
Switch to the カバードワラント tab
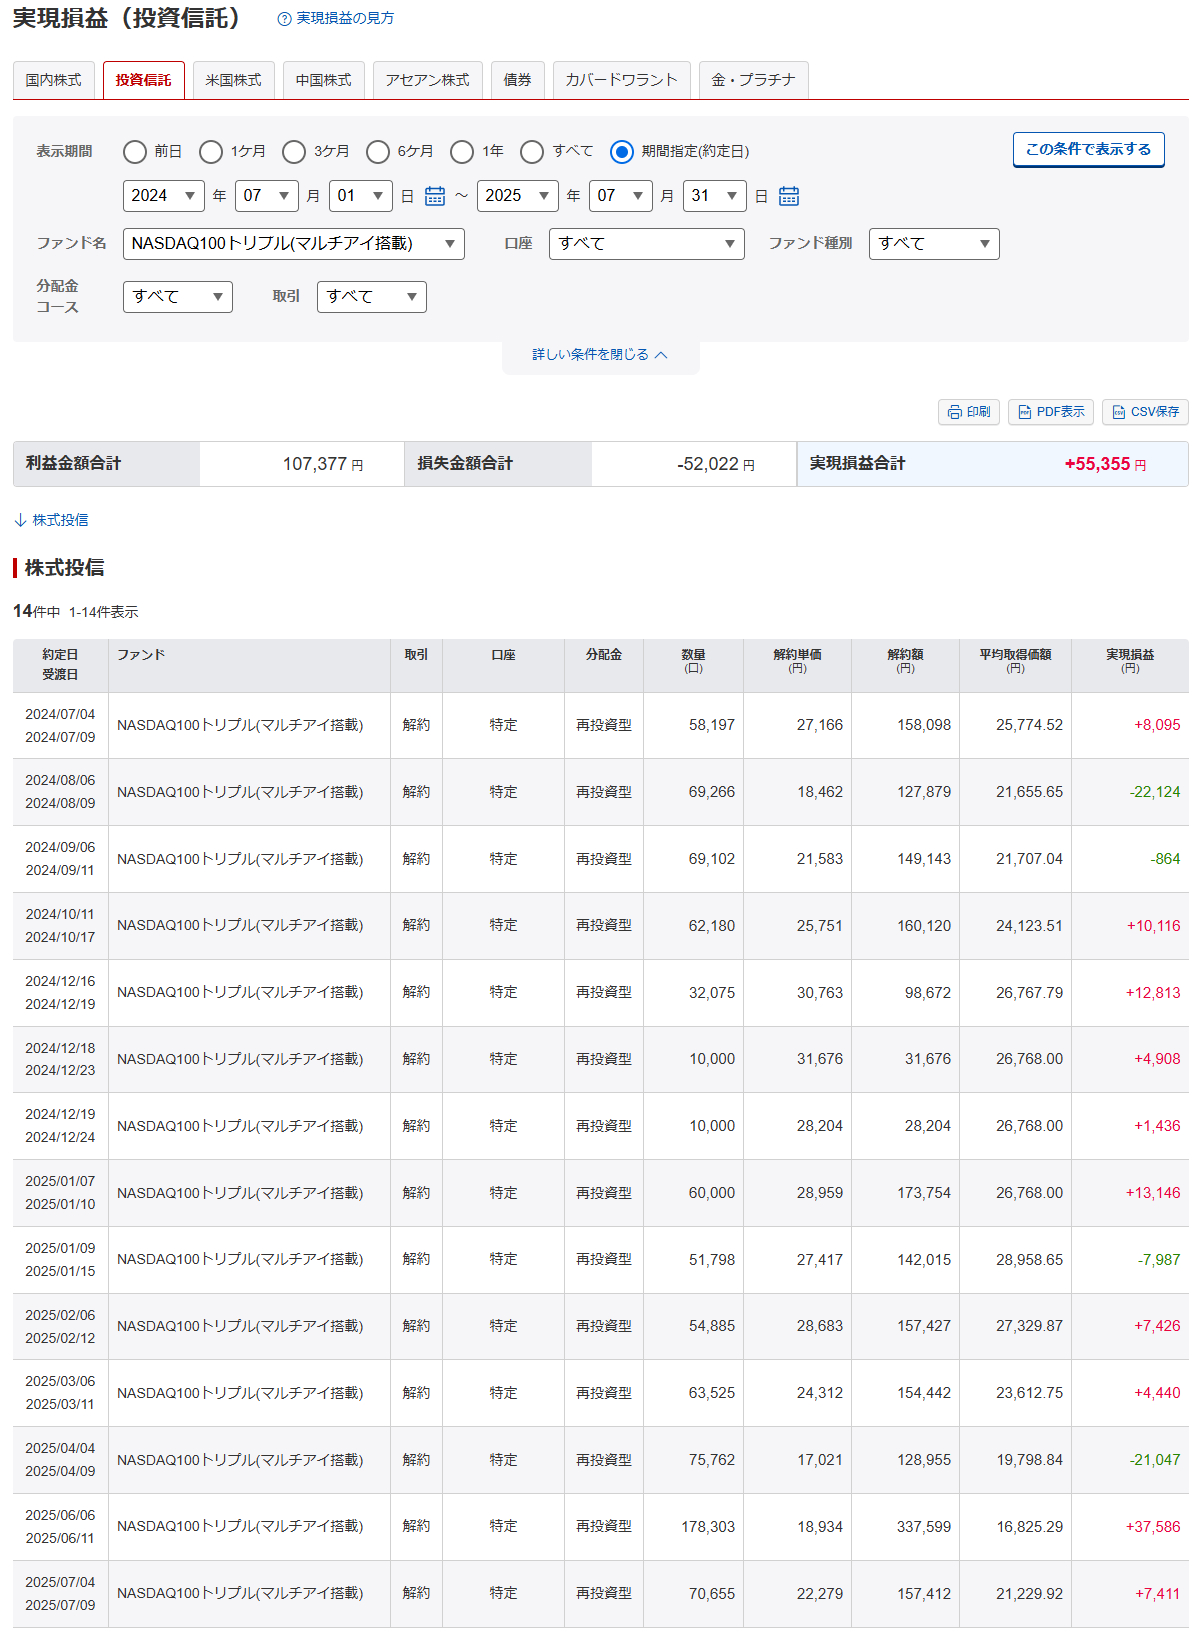click(x=622, y=80)
